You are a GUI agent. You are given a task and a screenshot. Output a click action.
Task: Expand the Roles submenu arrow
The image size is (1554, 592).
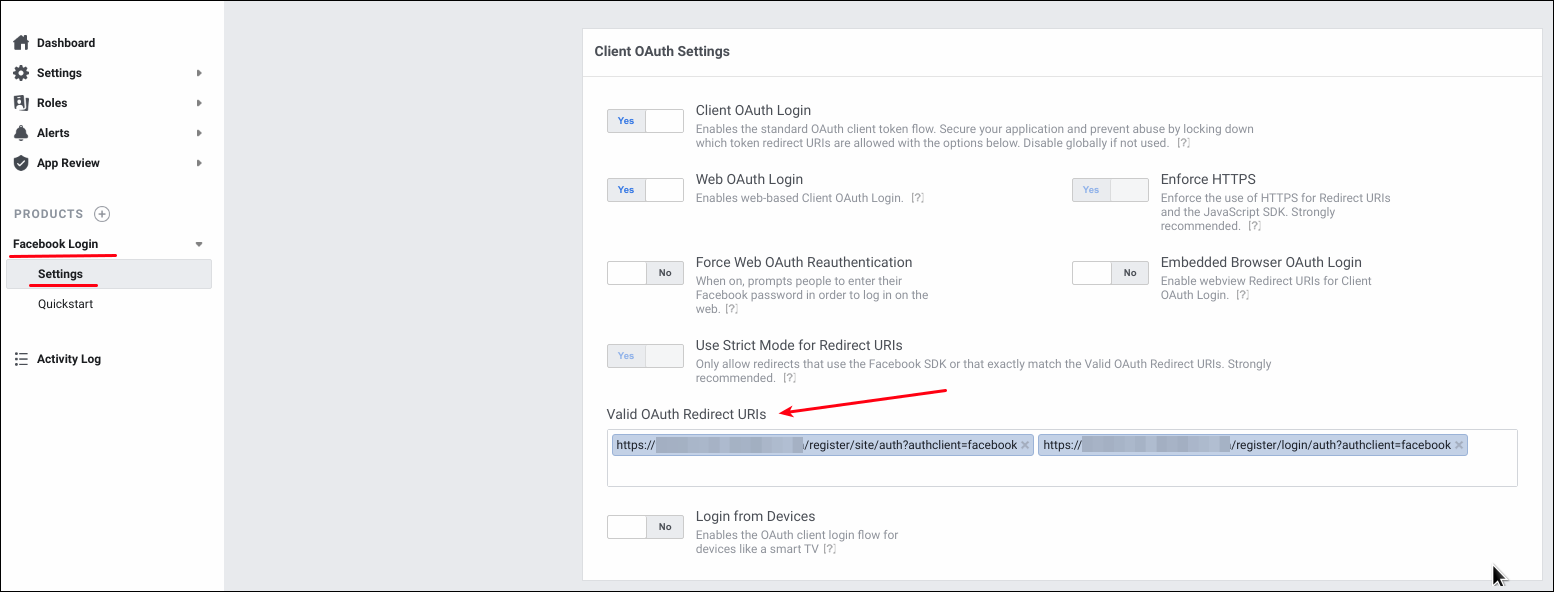[x=199, y=103]
